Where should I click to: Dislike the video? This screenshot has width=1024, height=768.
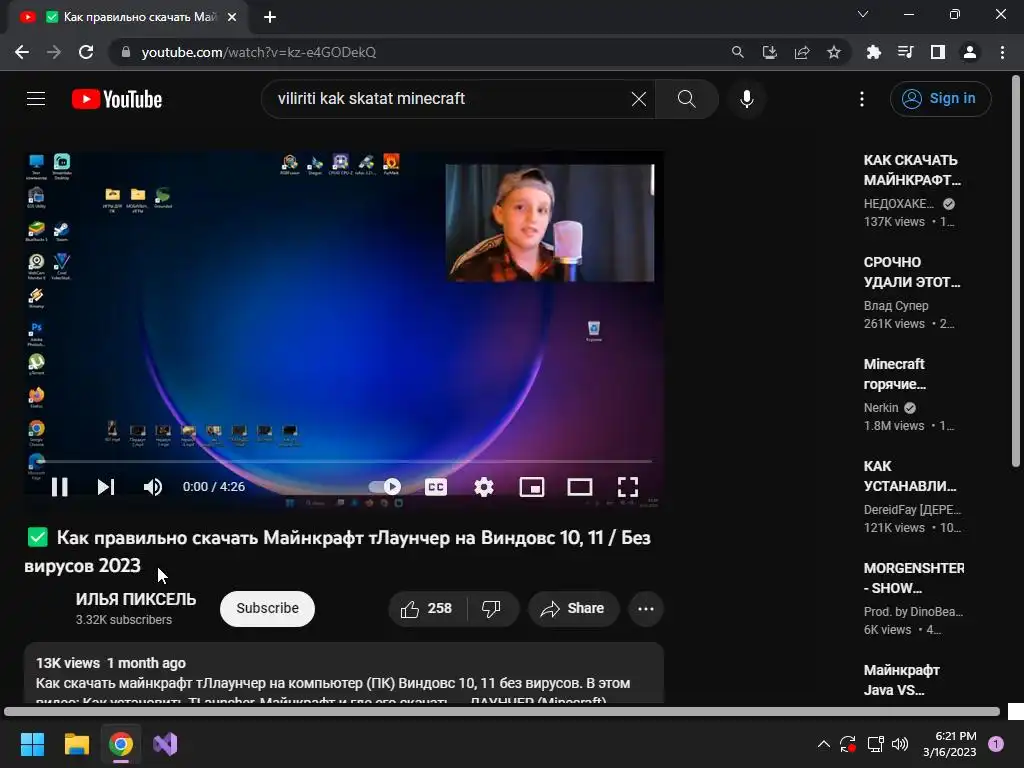tap(491, 609)
